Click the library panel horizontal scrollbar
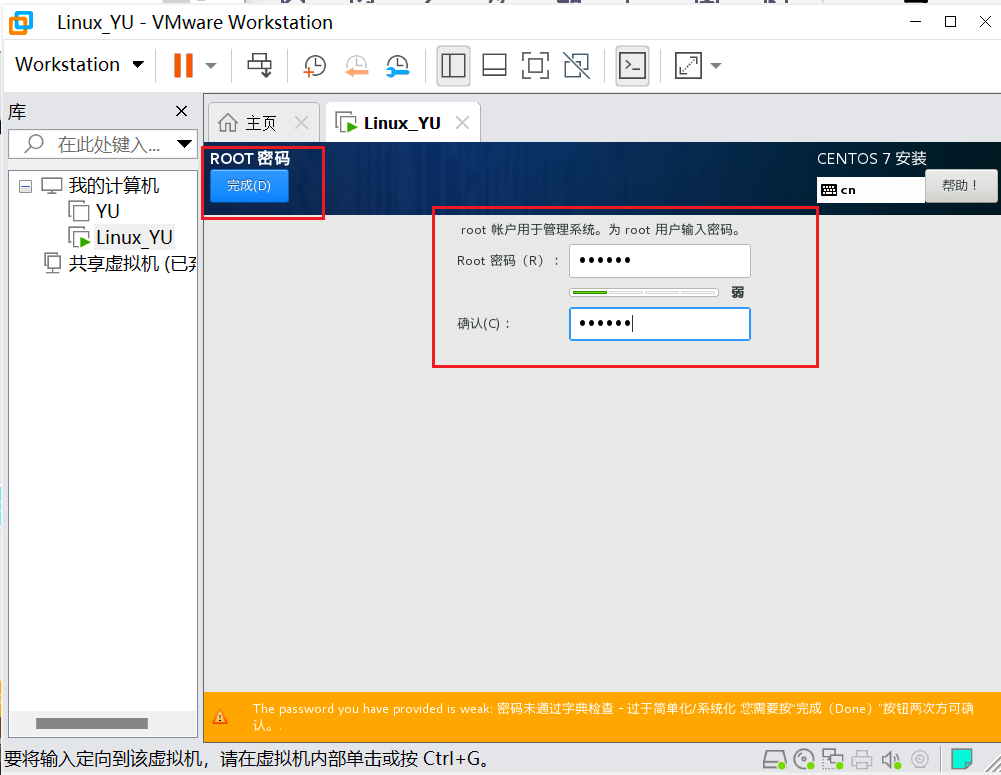 [92, 723]
